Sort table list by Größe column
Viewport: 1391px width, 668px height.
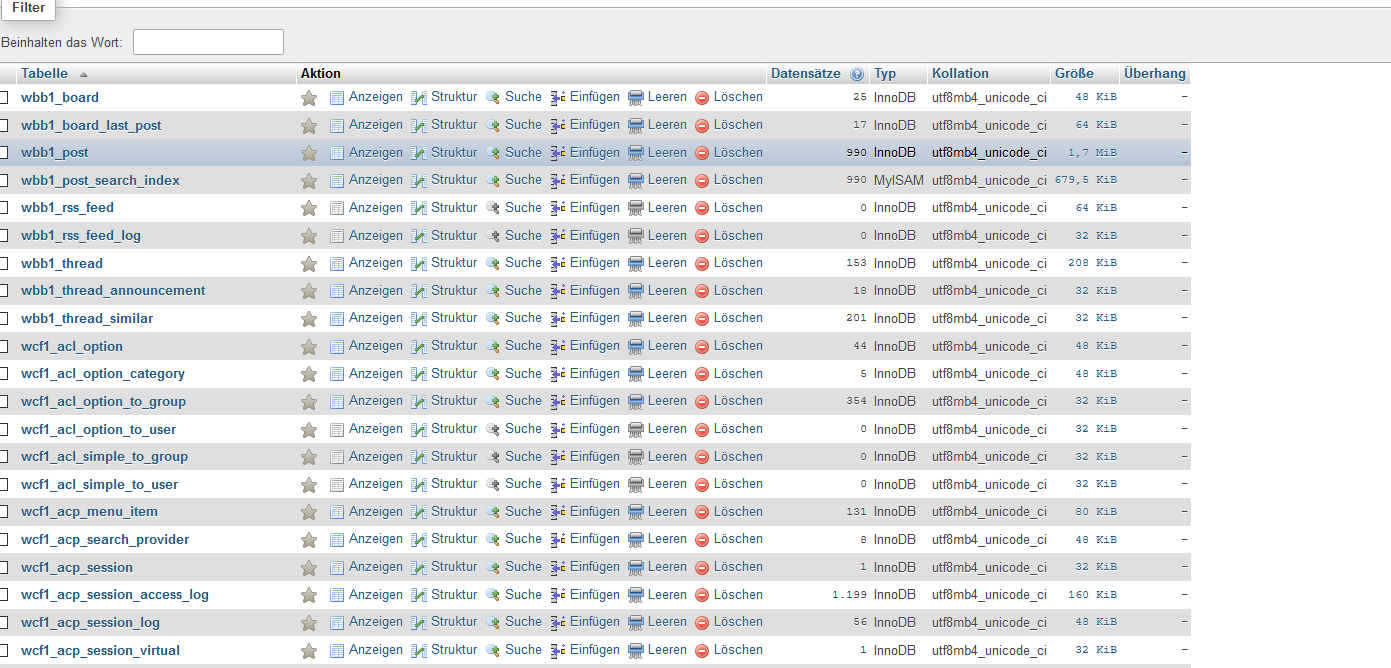pos(1073,74)
